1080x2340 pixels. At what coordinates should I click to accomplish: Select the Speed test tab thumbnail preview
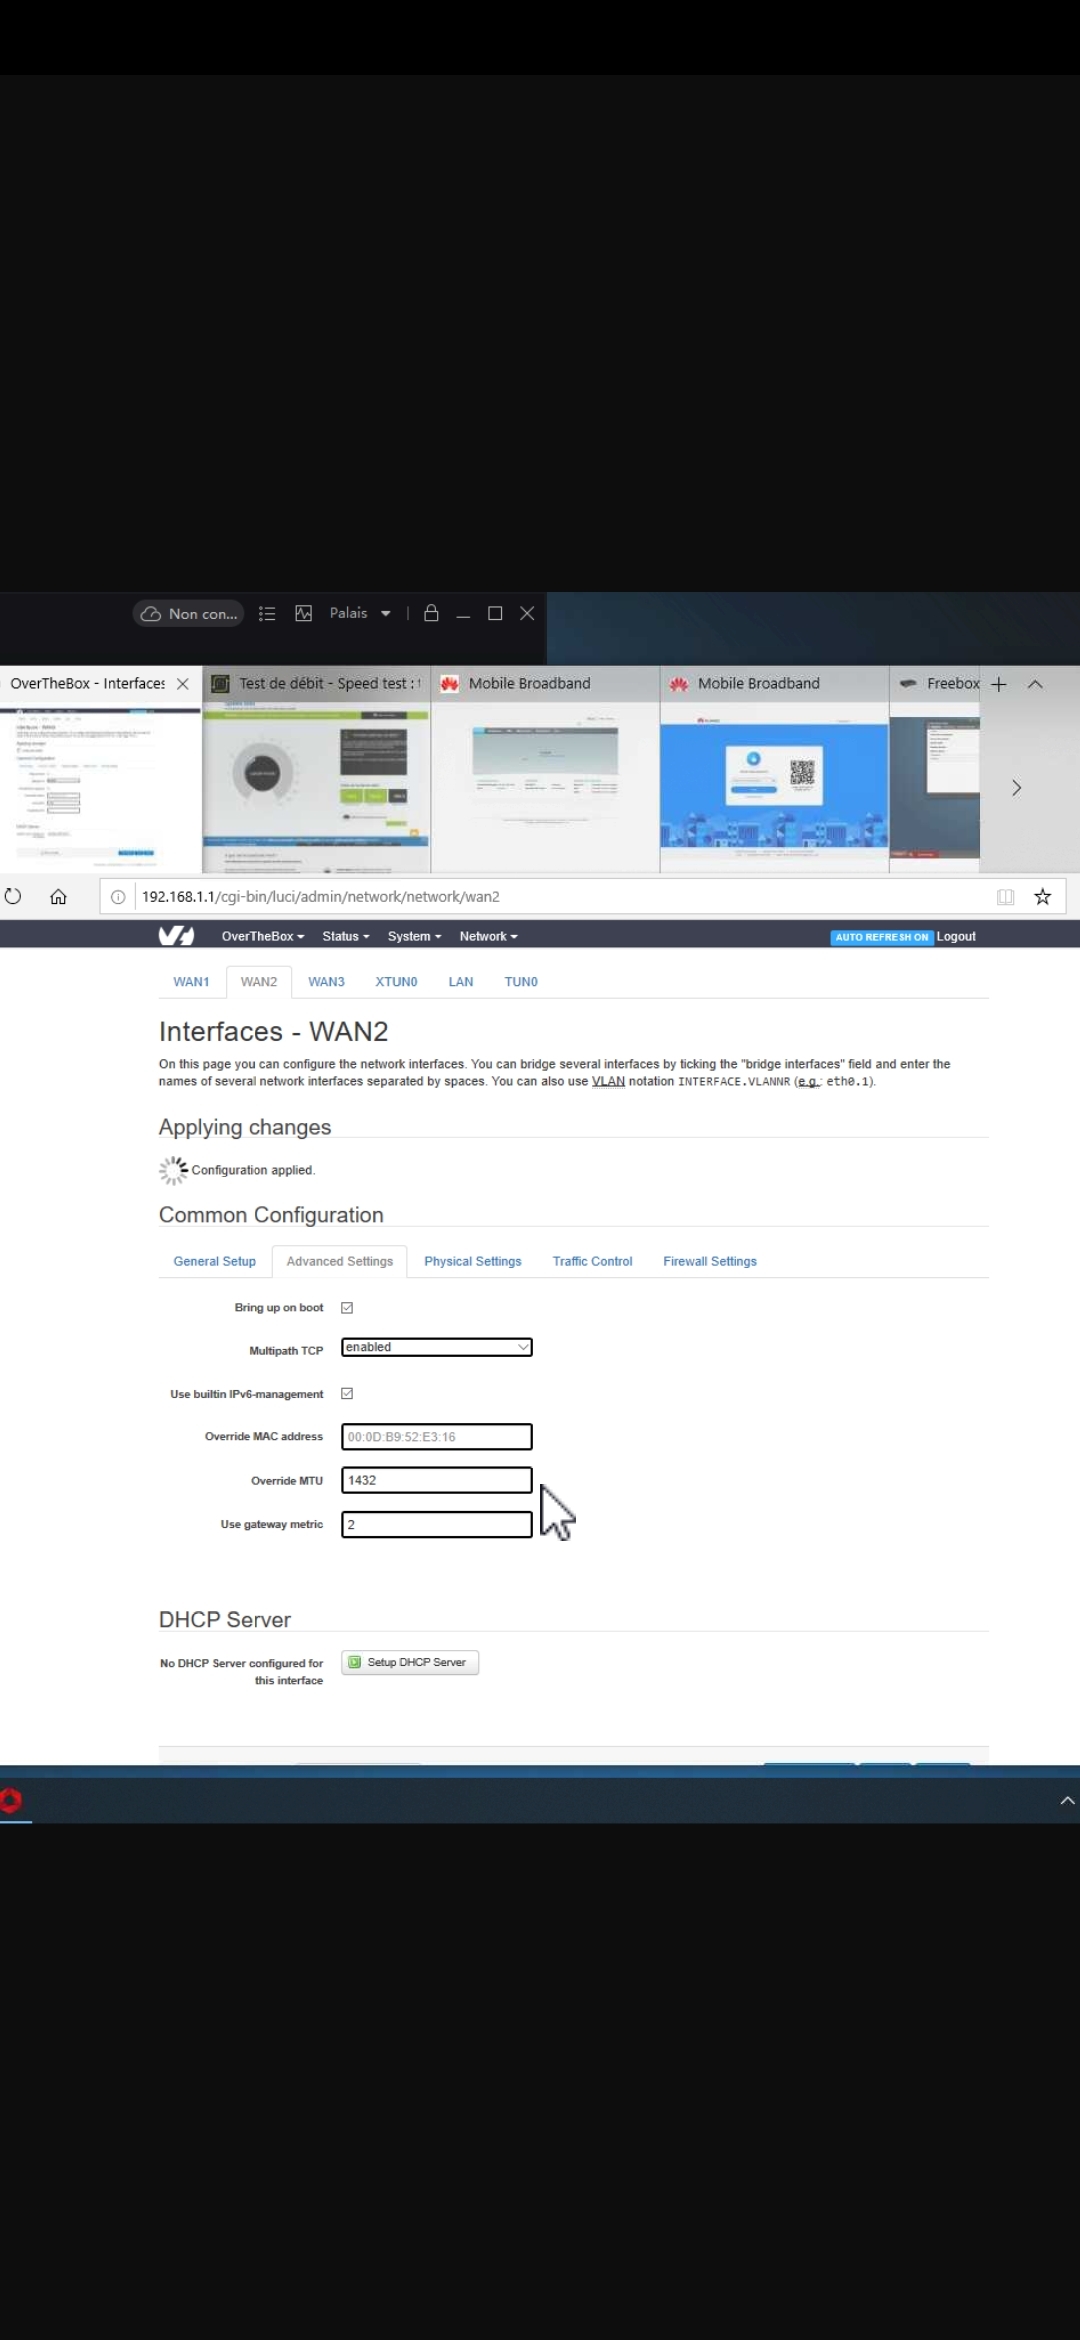point(316,787)
